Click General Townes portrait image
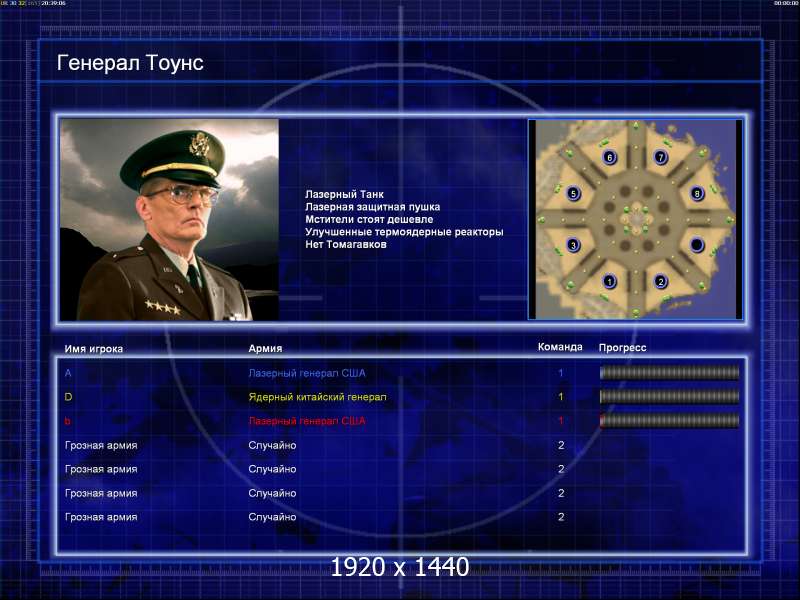800x600 pixels. 169,220
